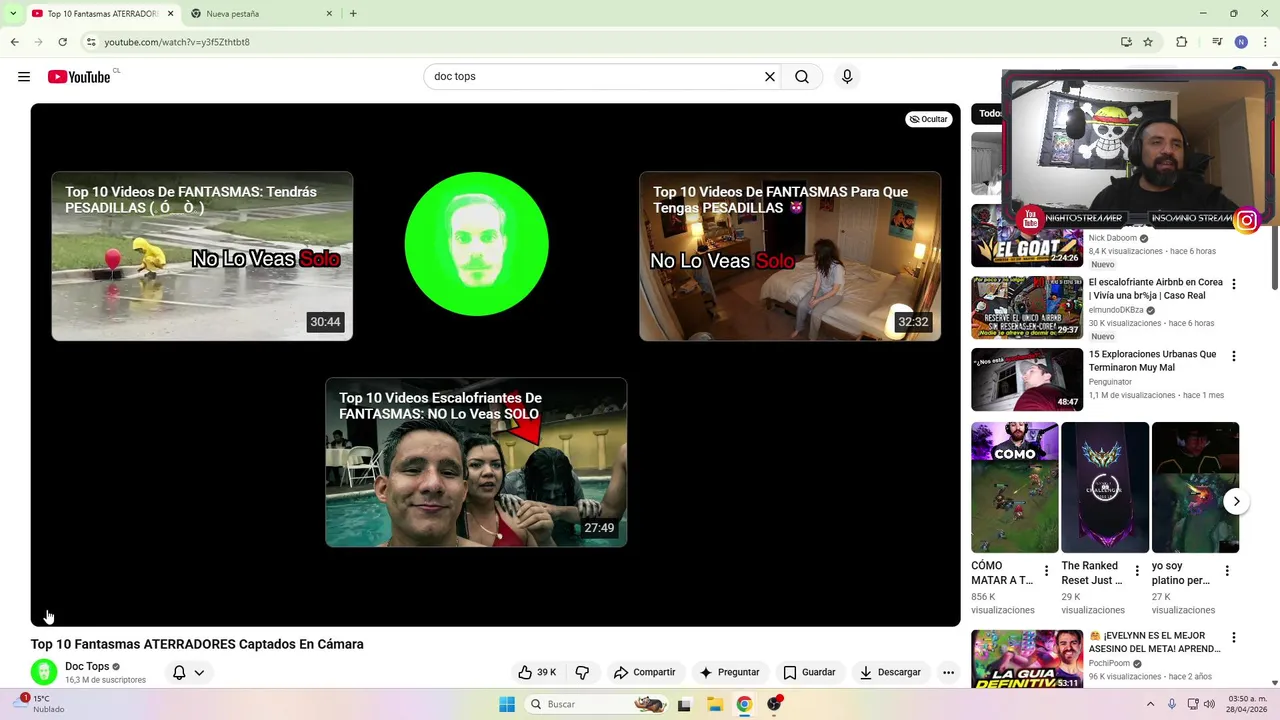Image resolution: width=1280 pixels, height=720 pixels.
Task: Share the video via Compartir
Action: tap(644, 672)
